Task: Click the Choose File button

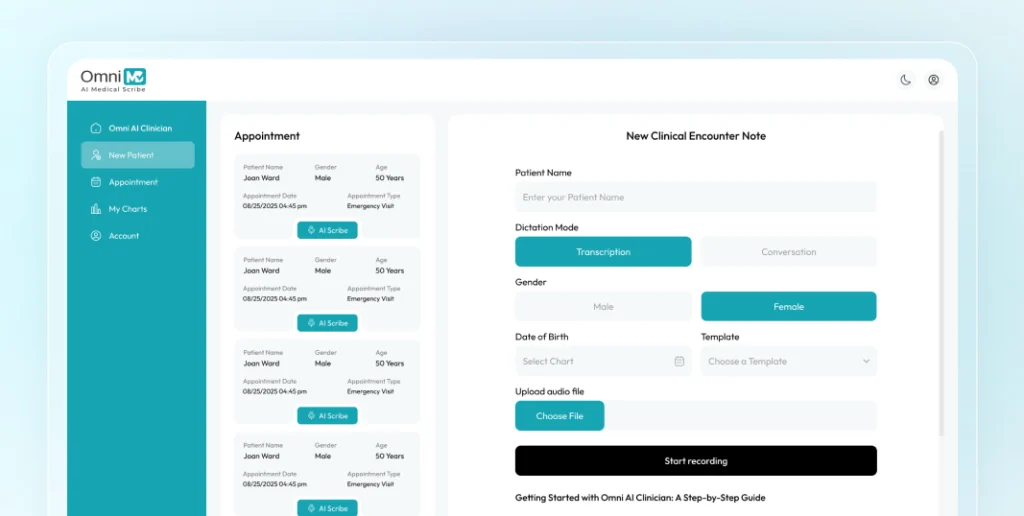Action: tap(559, 416)
